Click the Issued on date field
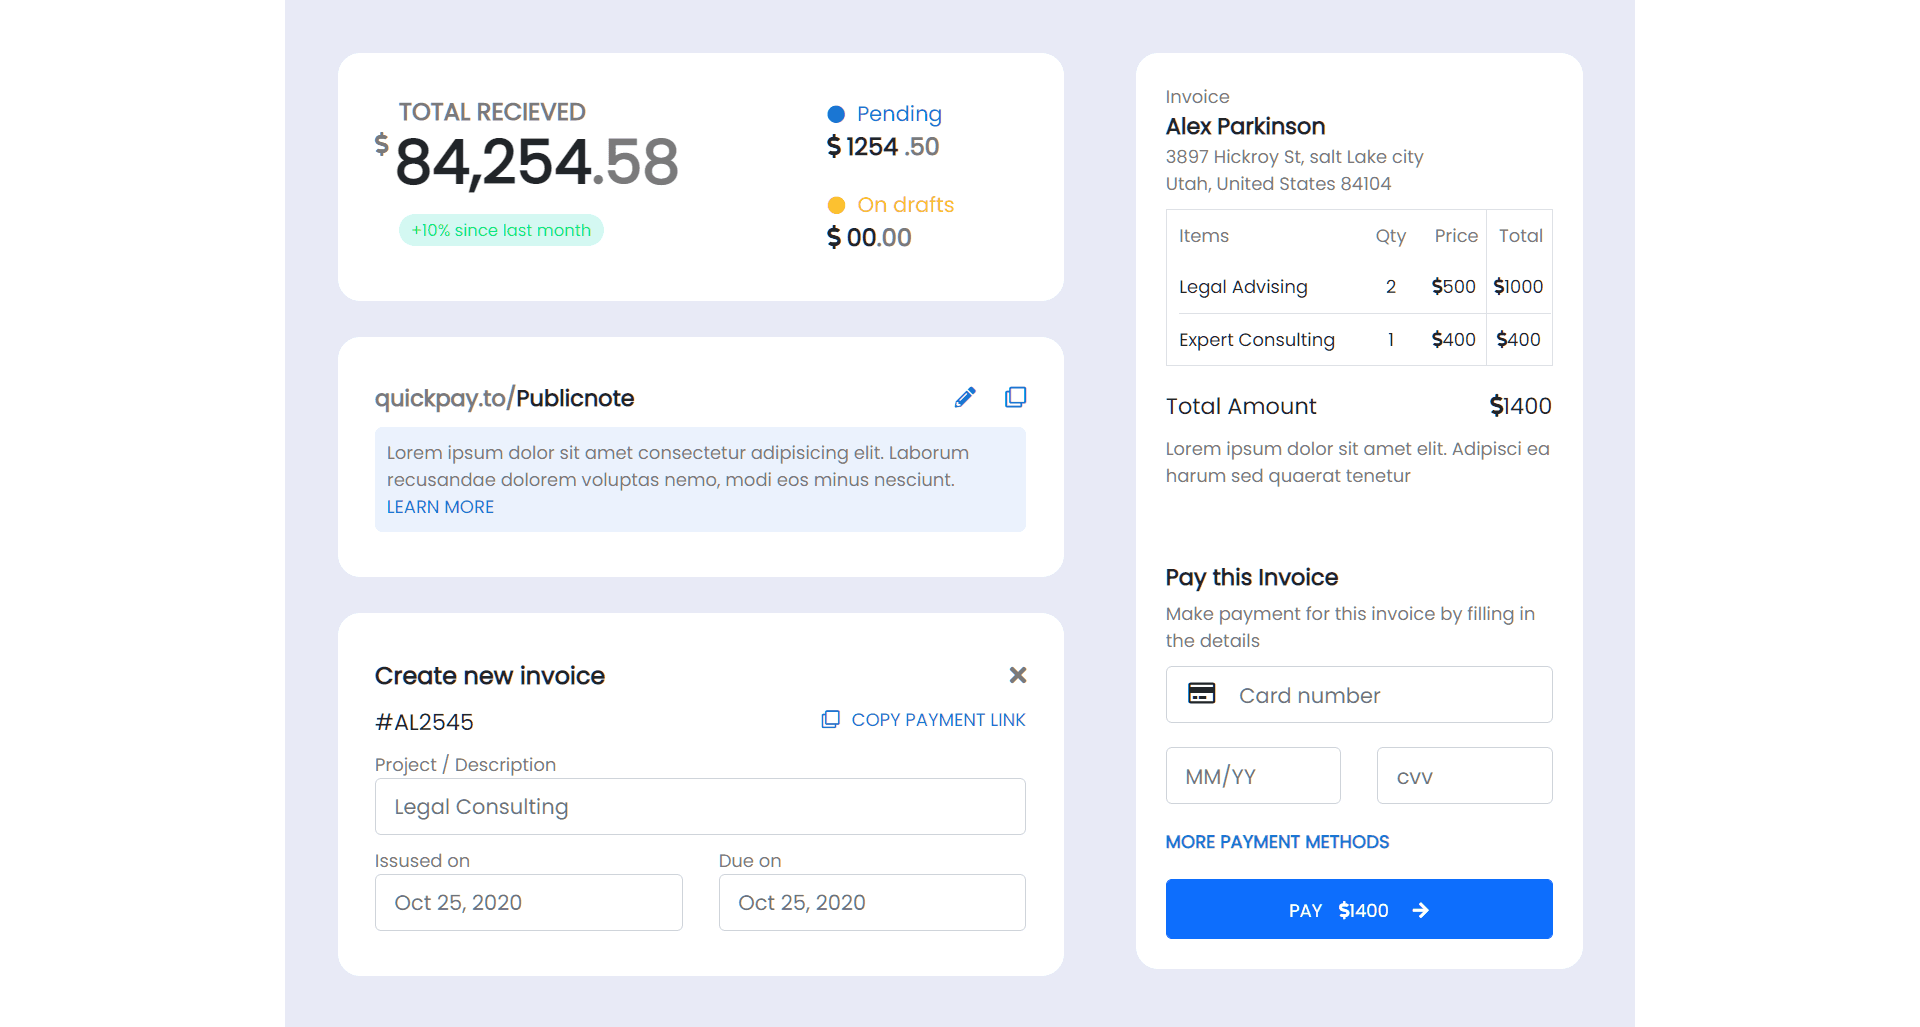Viewport: 1920px width, 1027px height. [x=528, y=902]
